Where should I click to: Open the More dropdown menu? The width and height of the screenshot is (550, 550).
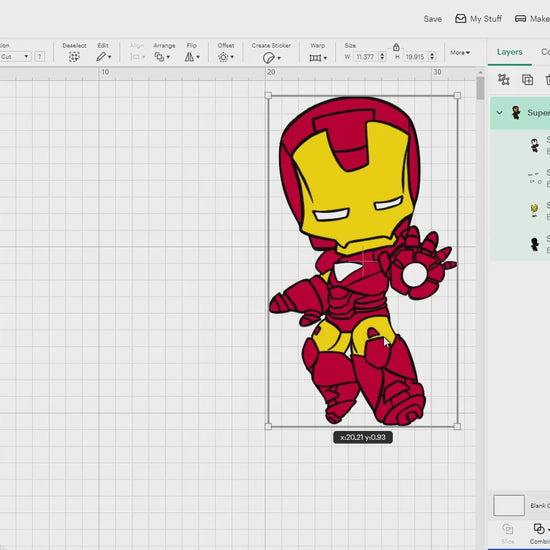(x=460, y=53)
